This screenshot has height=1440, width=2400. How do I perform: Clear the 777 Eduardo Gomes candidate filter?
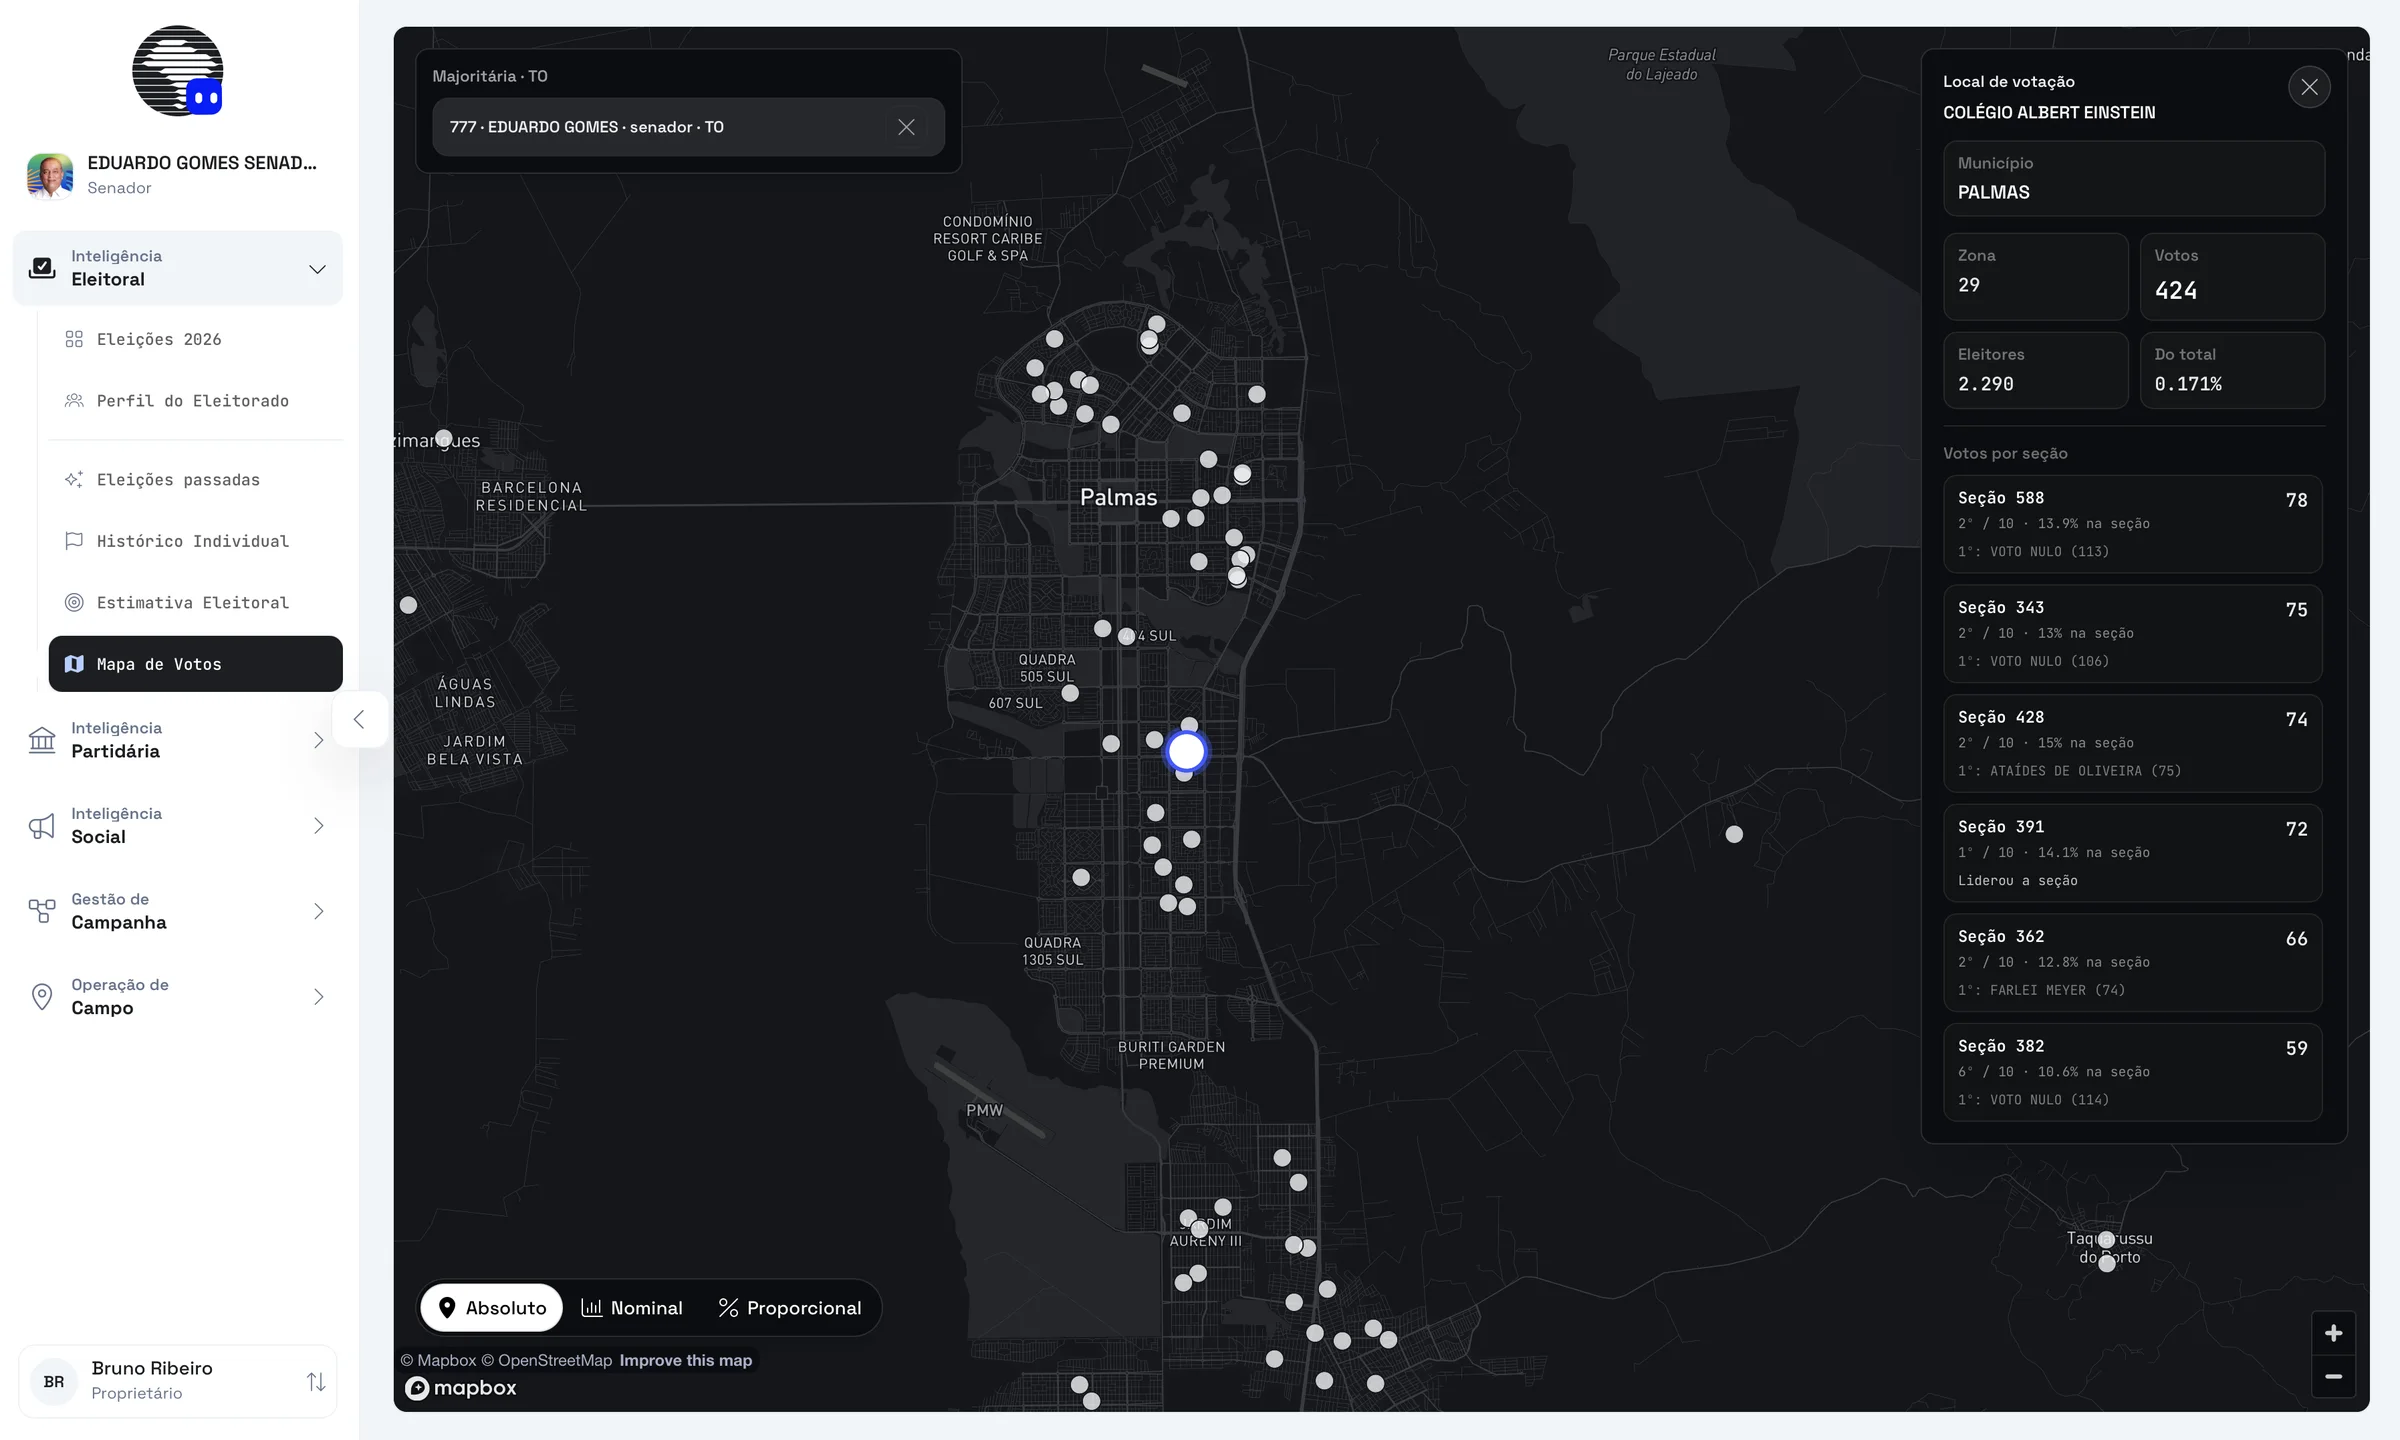[906, 127]
